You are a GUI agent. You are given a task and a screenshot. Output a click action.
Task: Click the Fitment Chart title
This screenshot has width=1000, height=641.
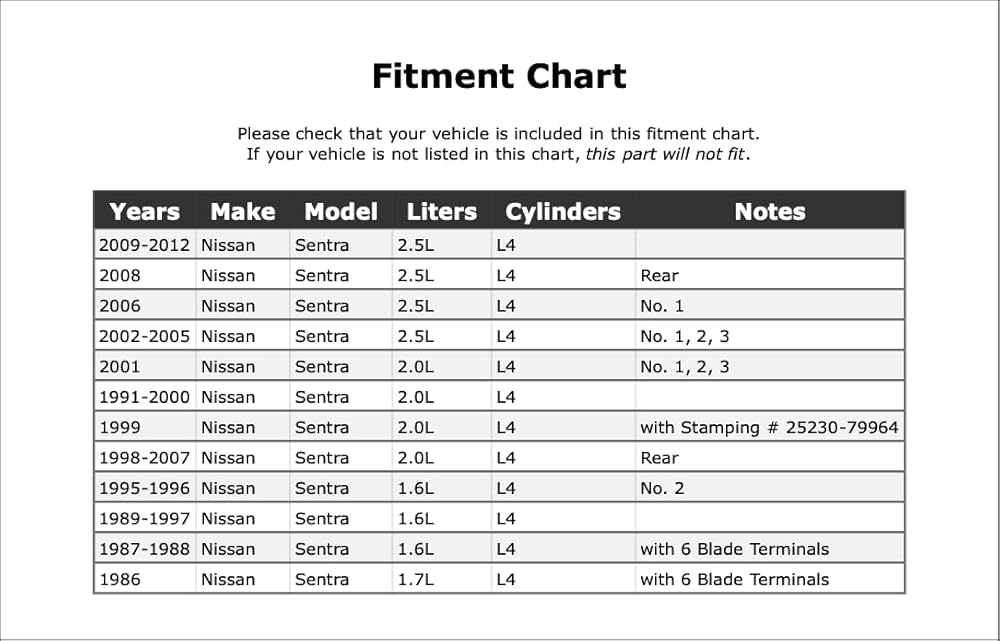(499, 76)
